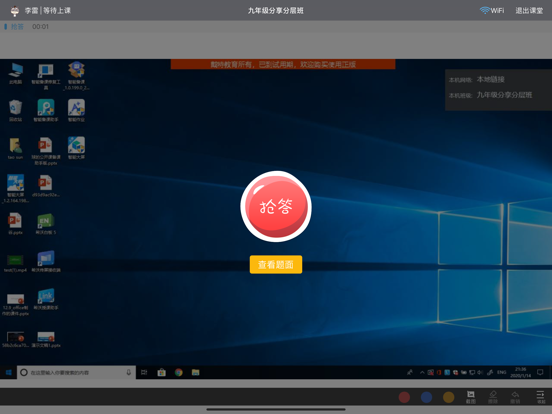Click the test(1).mp4 video file
Screen dimensions: 552x414
coord(15,263)
